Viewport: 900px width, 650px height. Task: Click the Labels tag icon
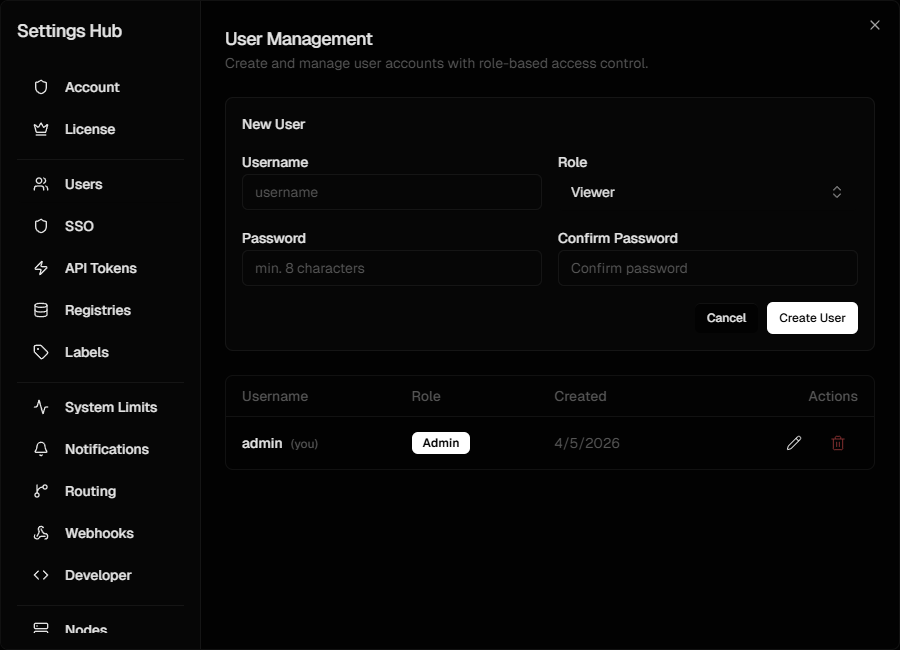[41, 352]
